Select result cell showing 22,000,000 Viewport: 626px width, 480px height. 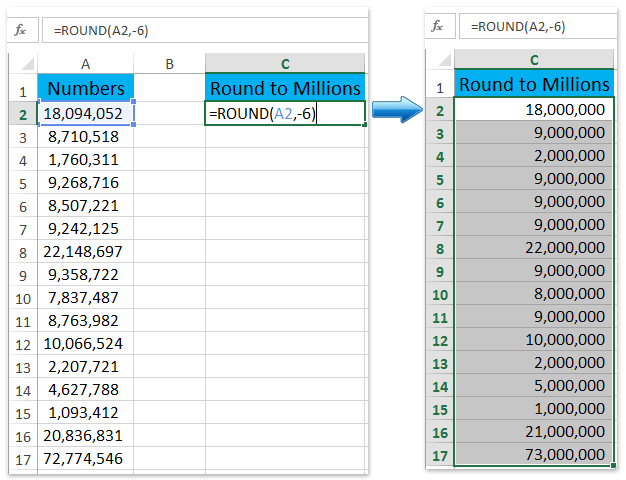click(x=534, y=247)
